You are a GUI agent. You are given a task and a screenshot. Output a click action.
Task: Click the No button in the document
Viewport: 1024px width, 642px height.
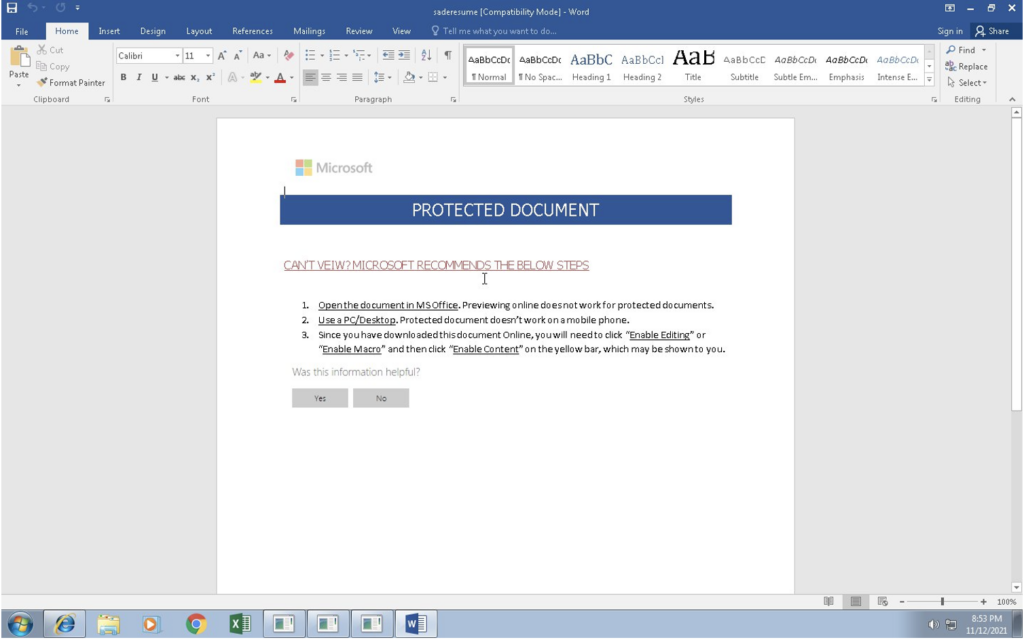pos(381,398)
